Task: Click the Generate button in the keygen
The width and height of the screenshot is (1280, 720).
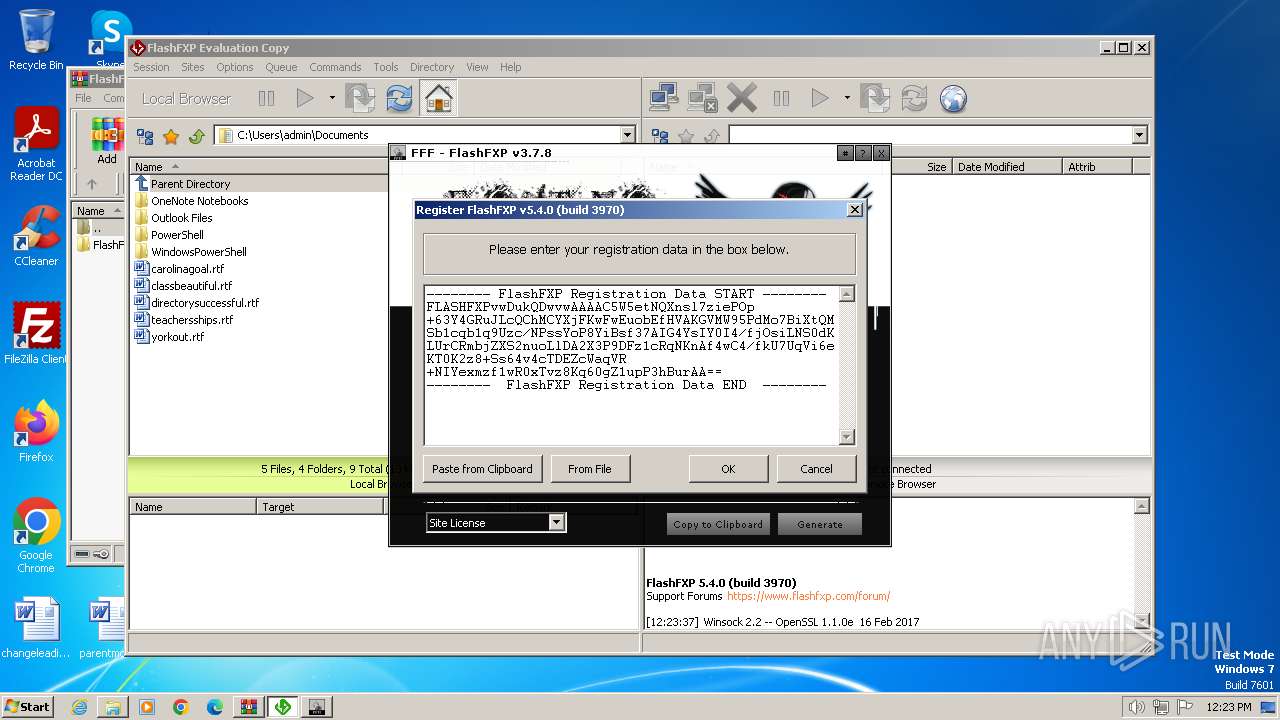Action: pyautogui.click(x=820, y=524)
